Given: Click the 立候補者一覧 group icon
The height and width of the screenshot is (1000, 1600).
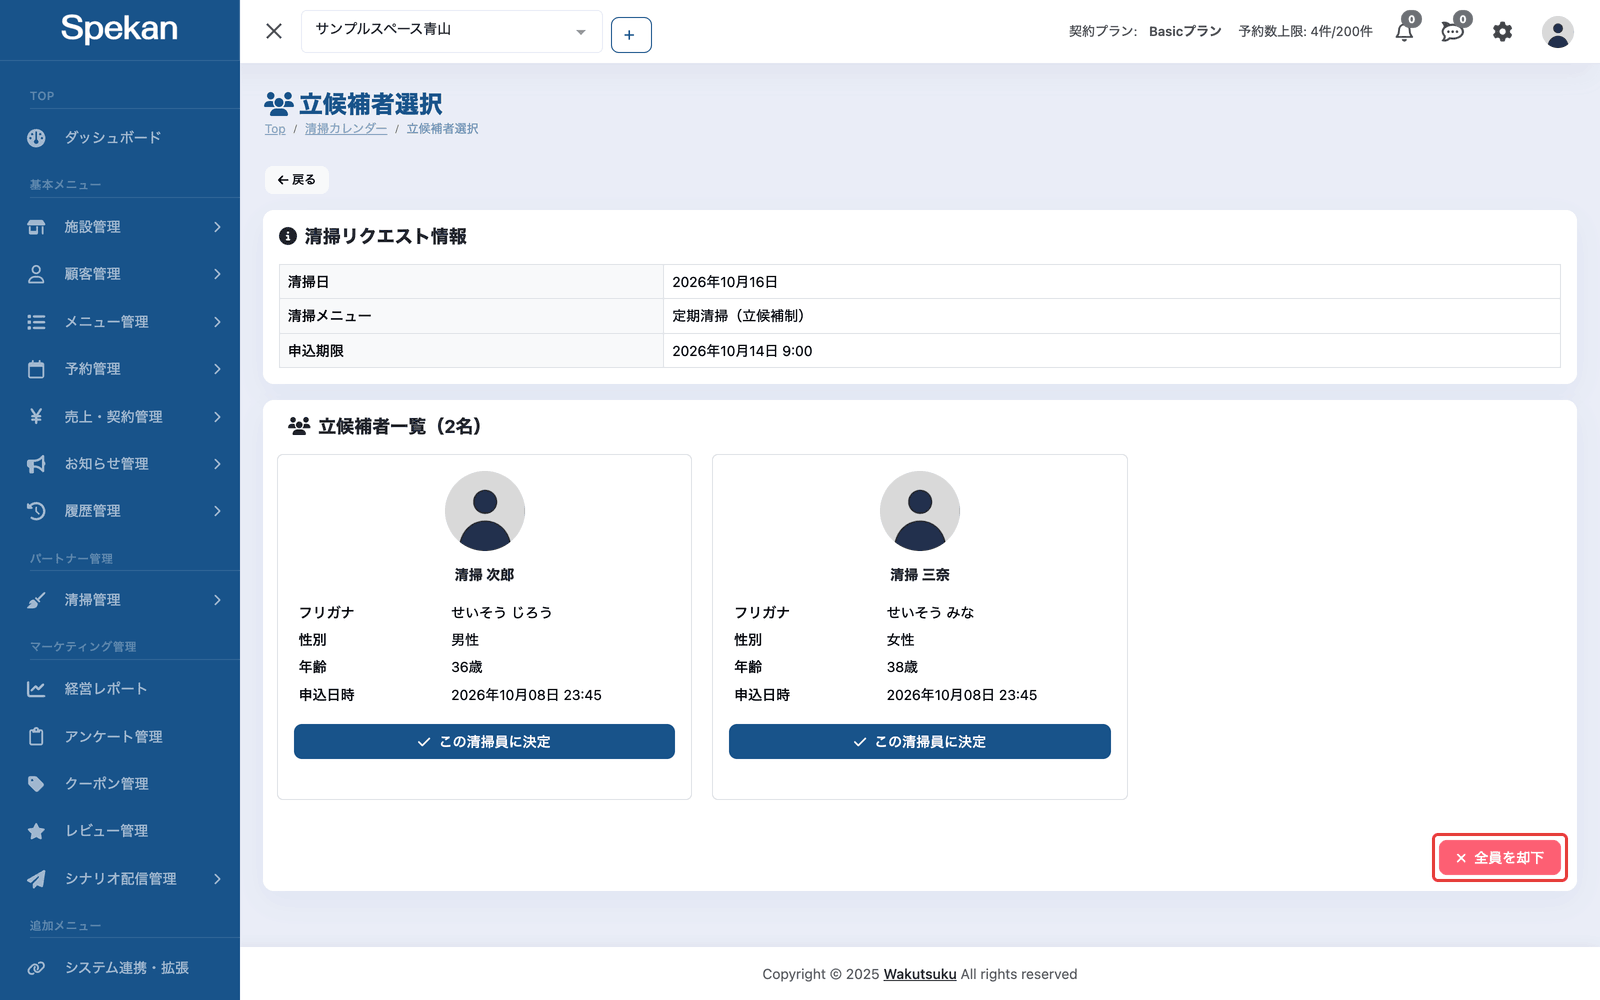Looking at the screenshot, I should point(299,426).
